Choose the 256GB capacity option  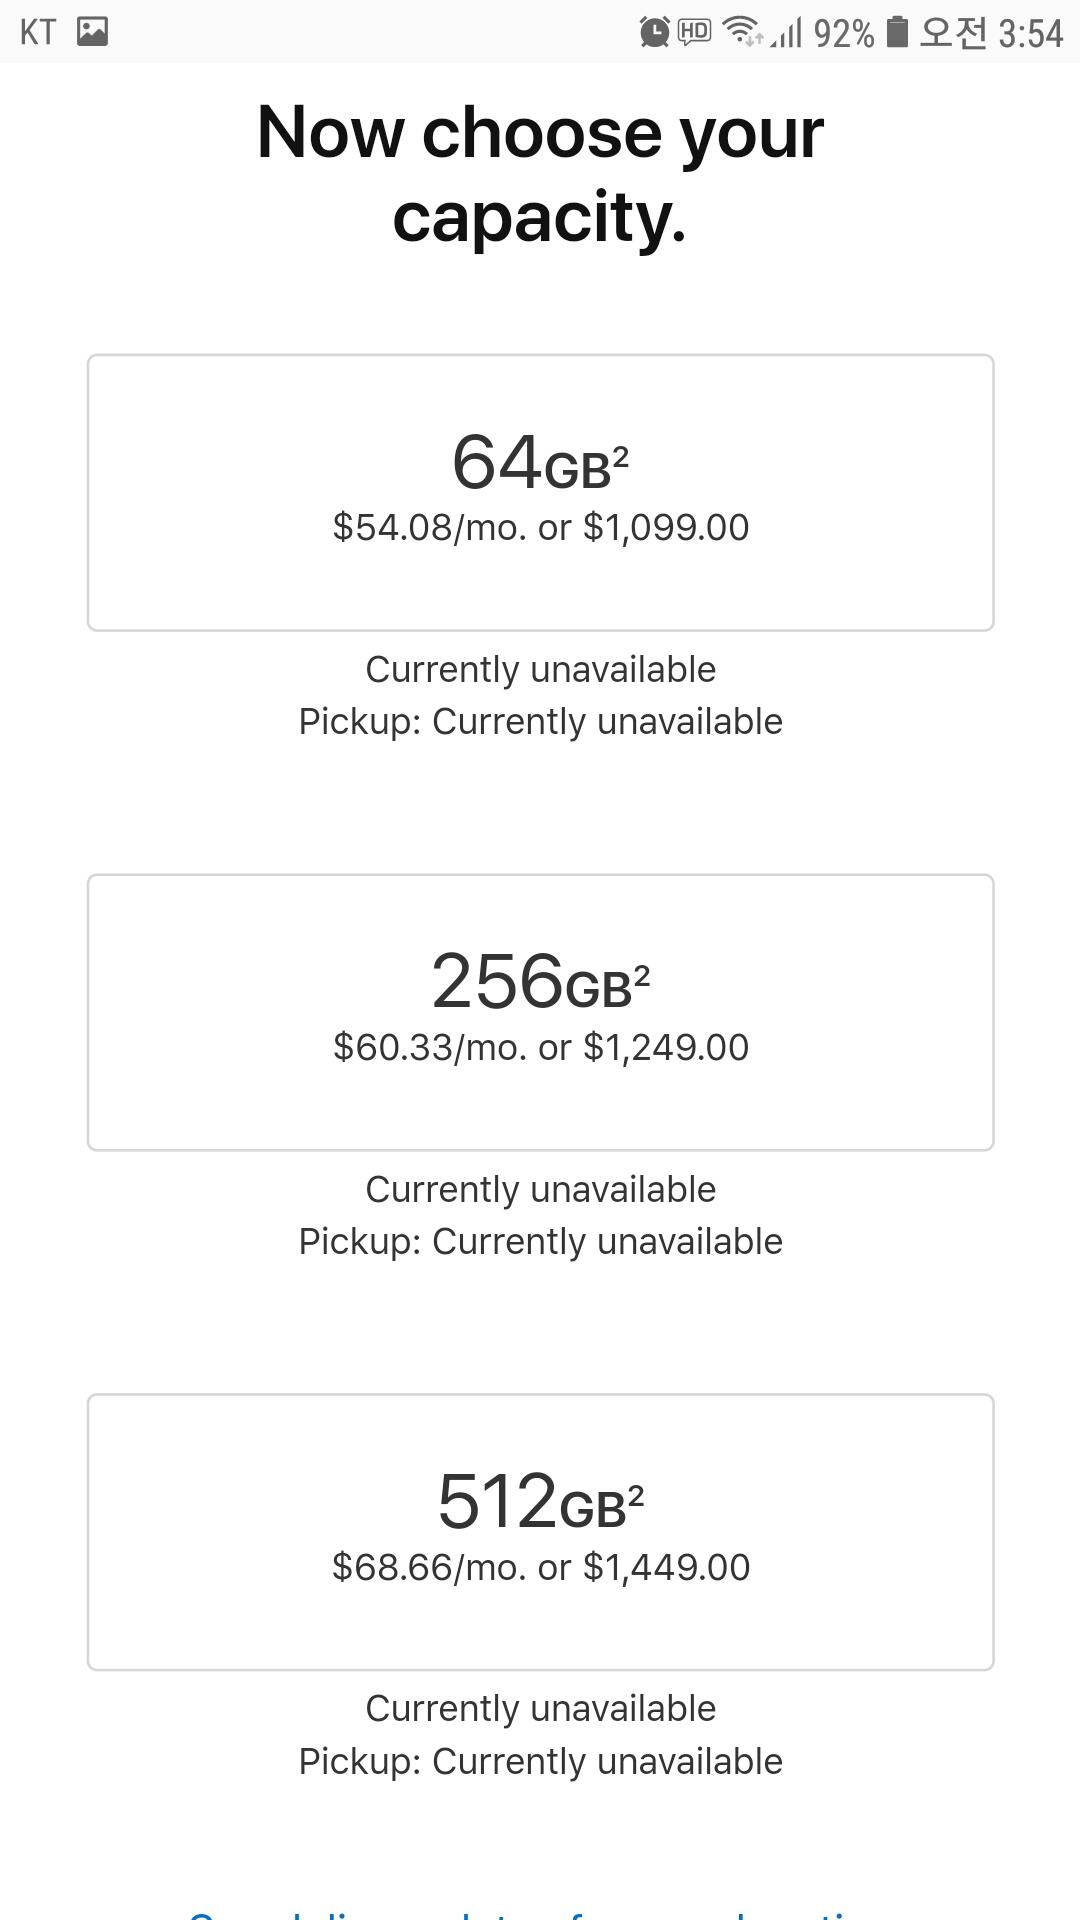(x=540, y=1012)
